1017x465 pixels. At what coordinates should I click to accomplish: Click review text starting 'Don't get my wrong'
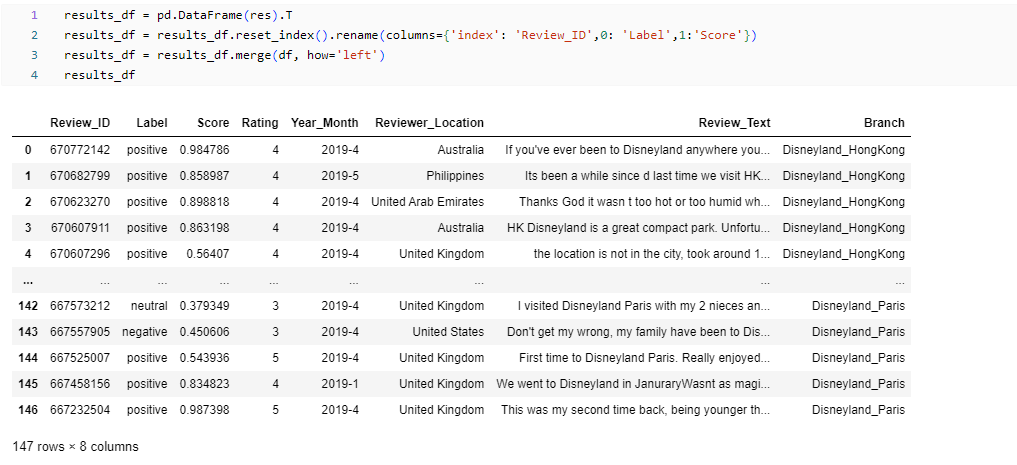tap(639, 331)
